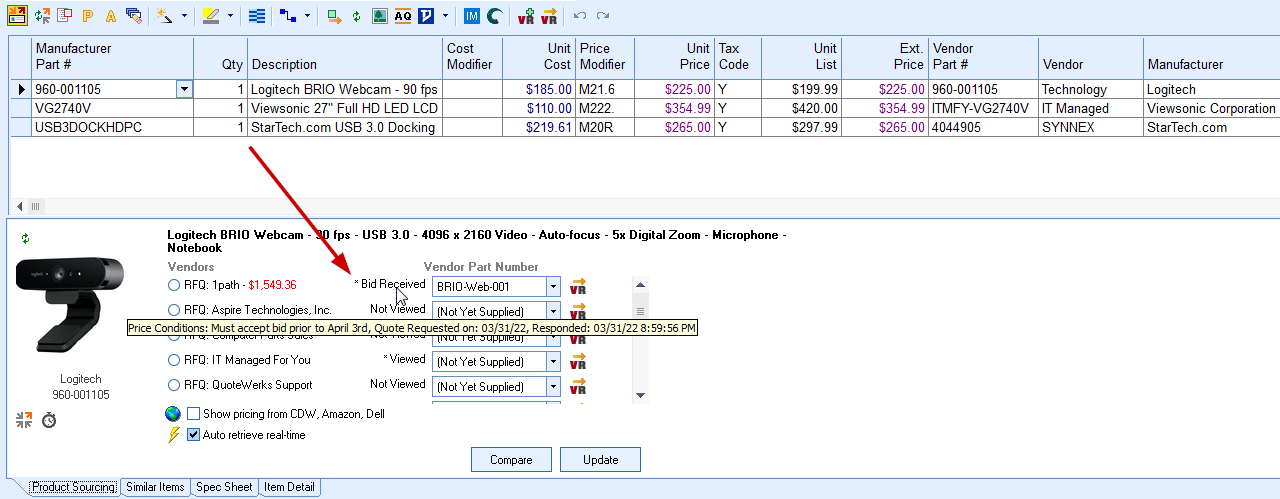Click the AQ toolbar icon
Image resolution: width=1280 pixels, height=499 pixels.
pos(403,16)
